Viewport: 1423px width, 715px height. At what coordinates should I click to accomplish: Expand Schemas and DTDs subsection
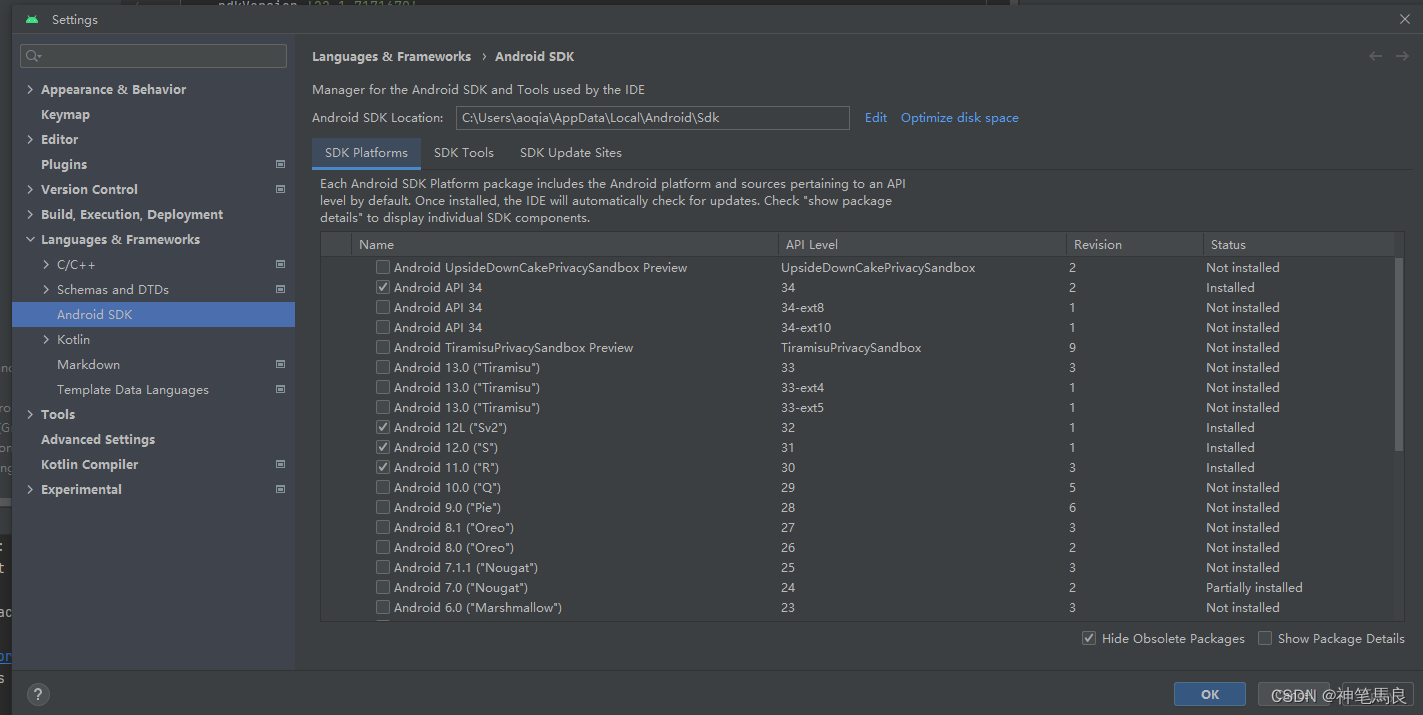pos(46,289)
